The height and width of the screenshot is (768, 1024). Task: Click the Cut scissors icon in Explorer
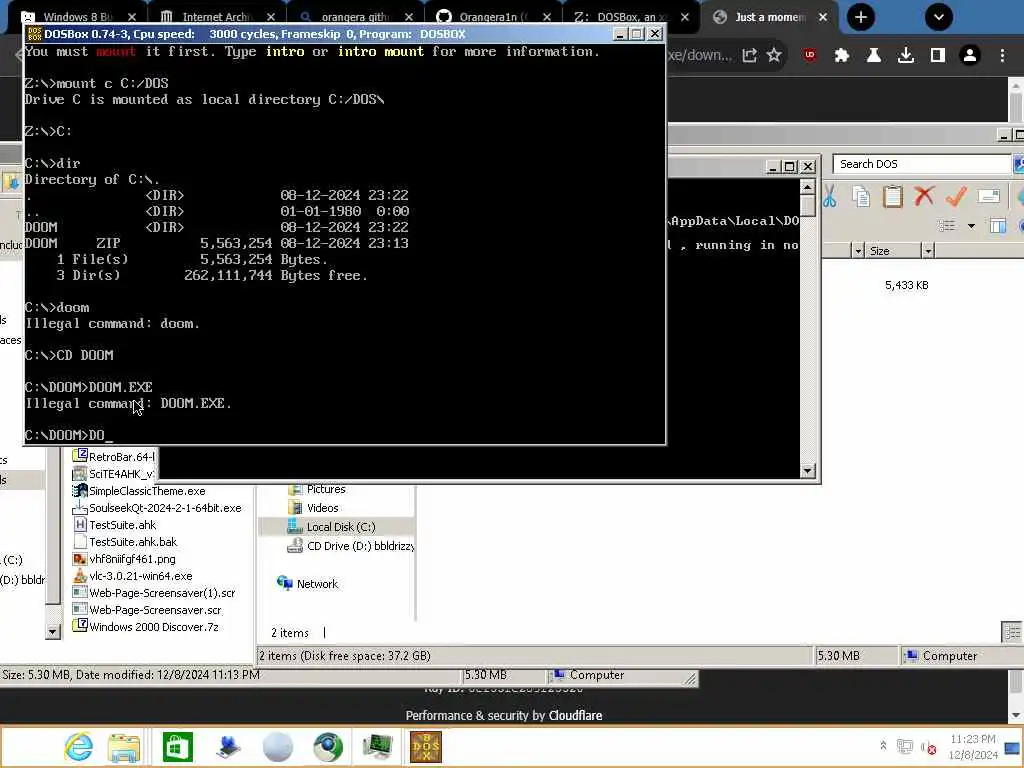[829, 196]
